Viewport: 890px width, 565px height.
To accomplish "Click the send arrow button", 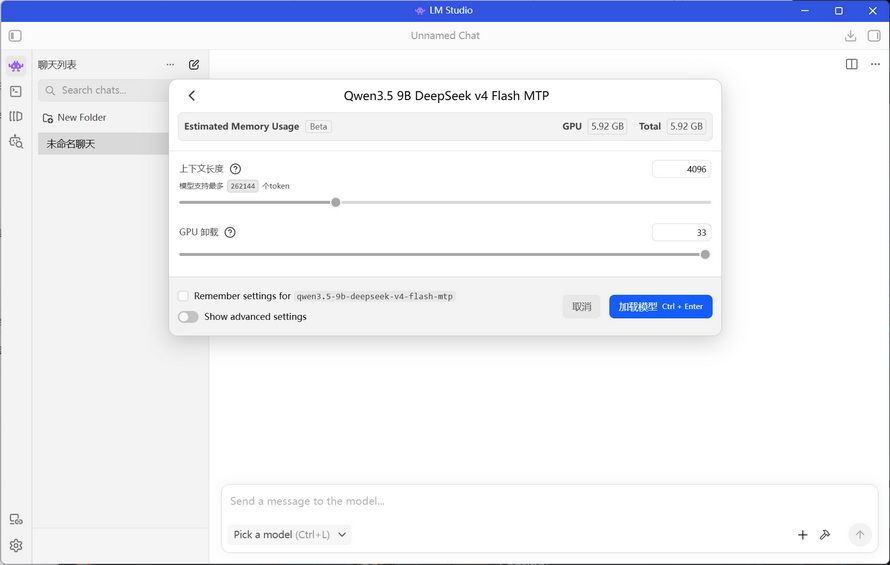I will pyautogui.click(x=860, y=535).
